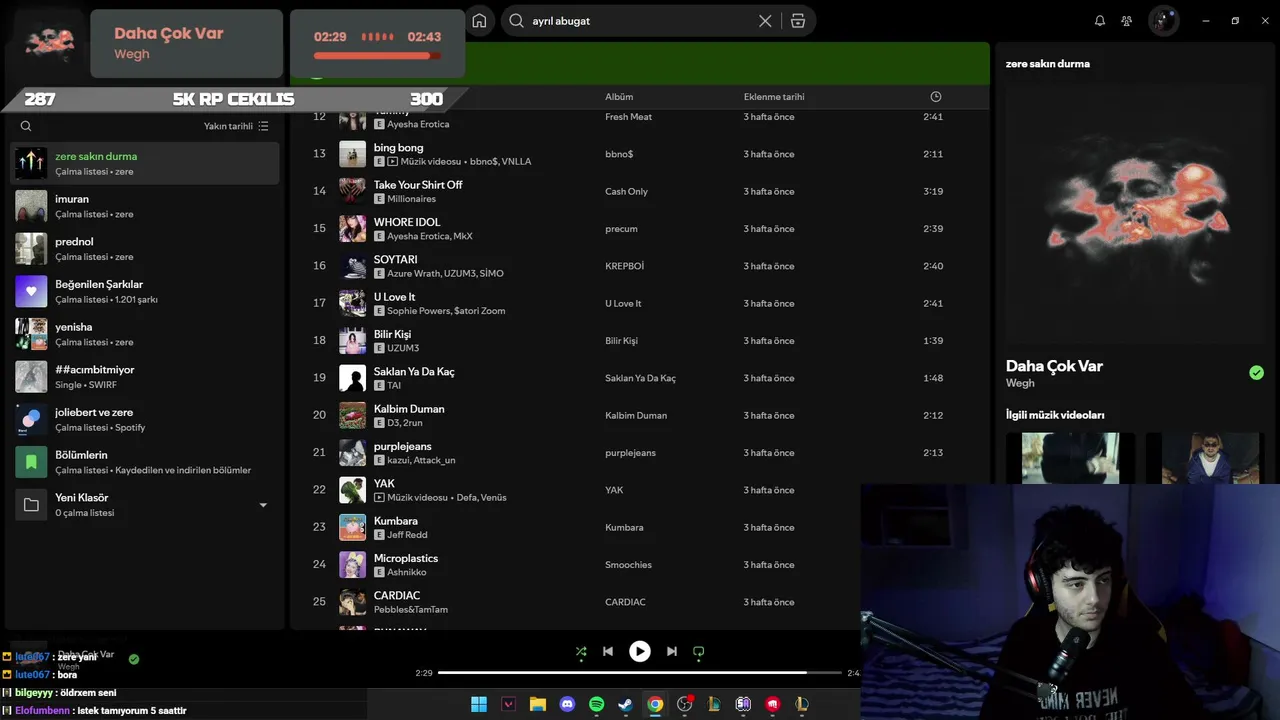The height and width of the screenshot is (720, 1280).
Task: Open the Friend Activity icon
Action: click(1127, 21)
